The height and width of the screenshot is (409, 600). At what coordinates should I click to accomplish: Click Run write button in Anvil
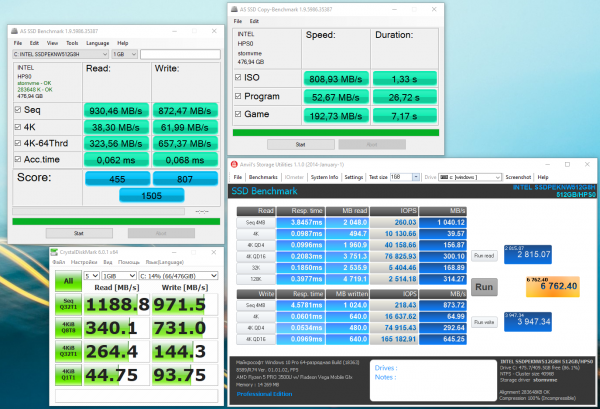[x=484, y=322]
